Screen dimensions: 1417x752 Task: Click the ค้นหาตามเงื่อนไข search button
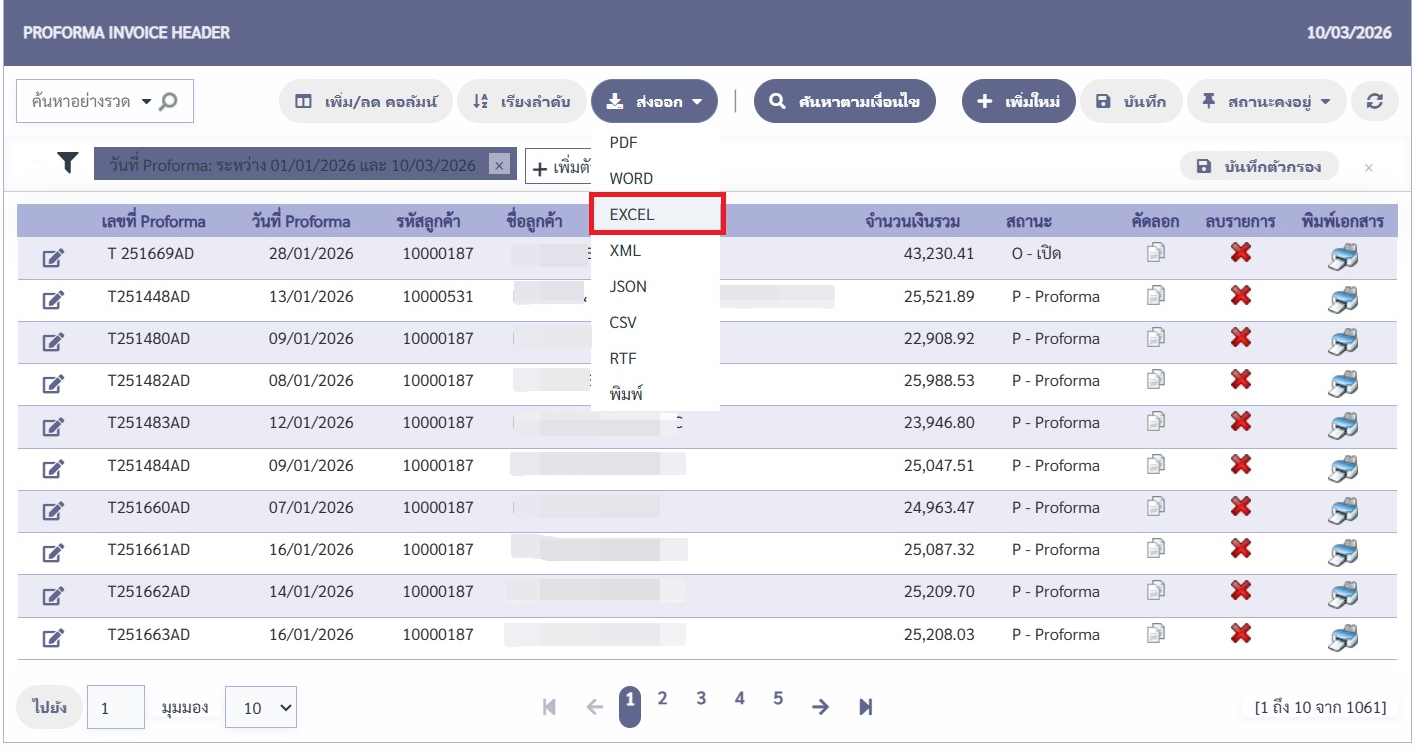(844, 101)
